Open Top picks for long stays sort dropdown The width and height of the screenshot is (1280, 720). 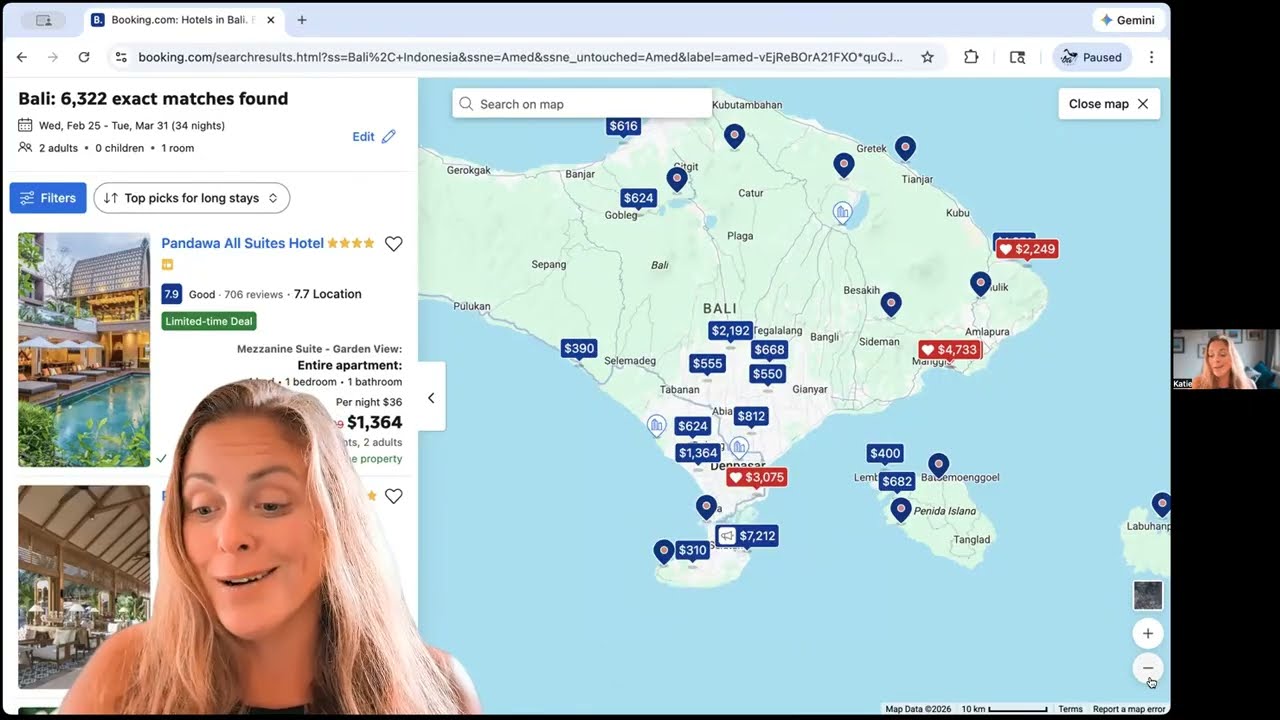[x=192, y=198]
